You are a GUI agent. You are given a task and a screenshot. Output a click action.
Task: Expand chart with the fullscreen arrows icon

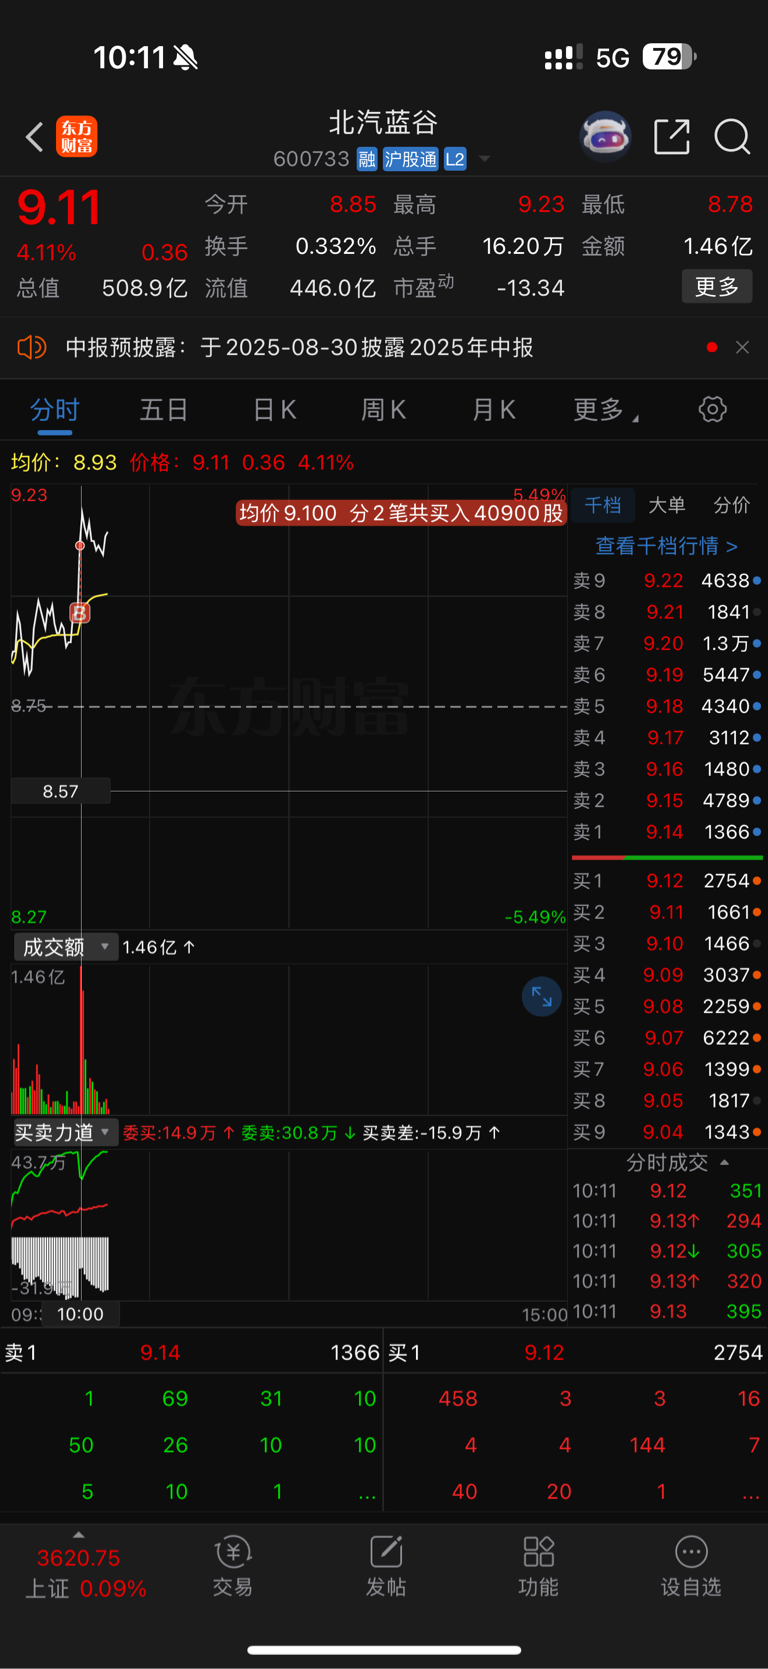pos(542,996)
